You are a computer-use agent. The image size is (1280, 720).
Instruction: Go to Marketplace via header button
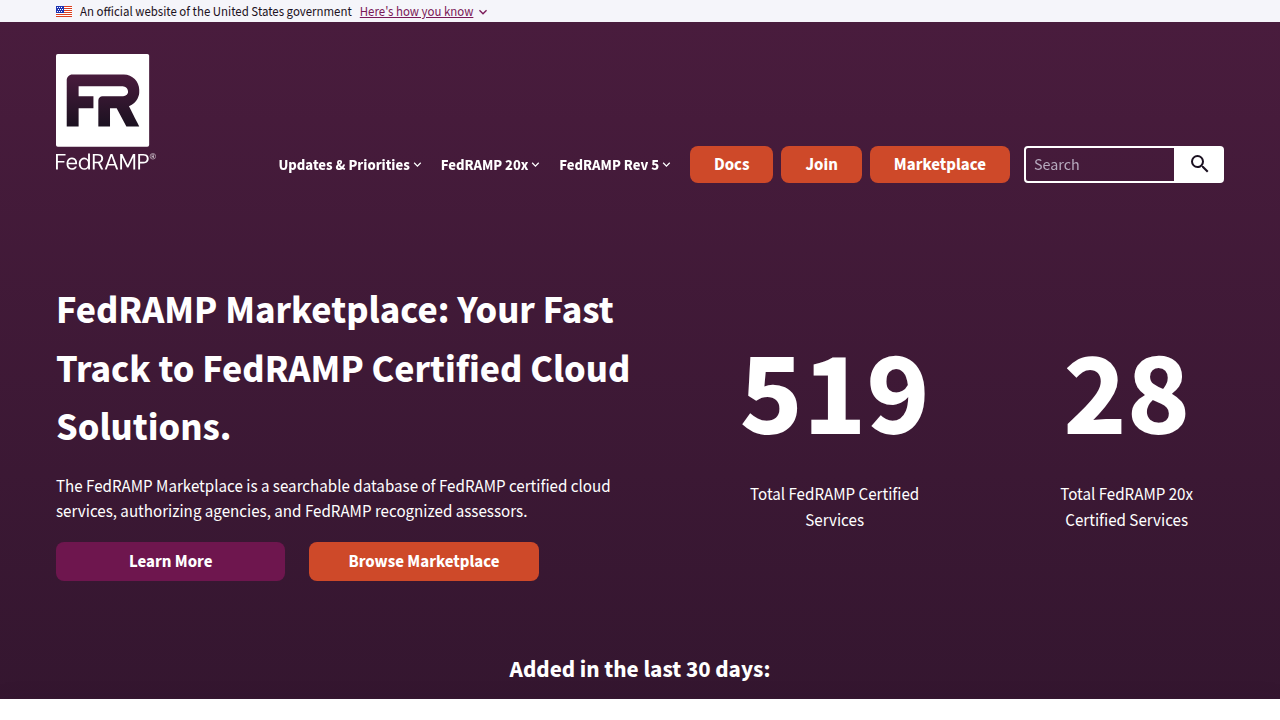pos(940,165)
